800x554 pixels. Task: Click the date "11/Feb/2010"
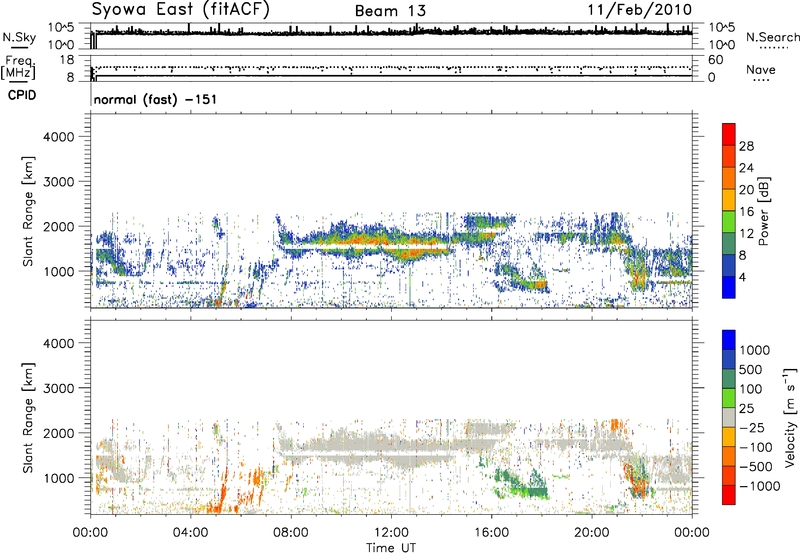[640, 10]
